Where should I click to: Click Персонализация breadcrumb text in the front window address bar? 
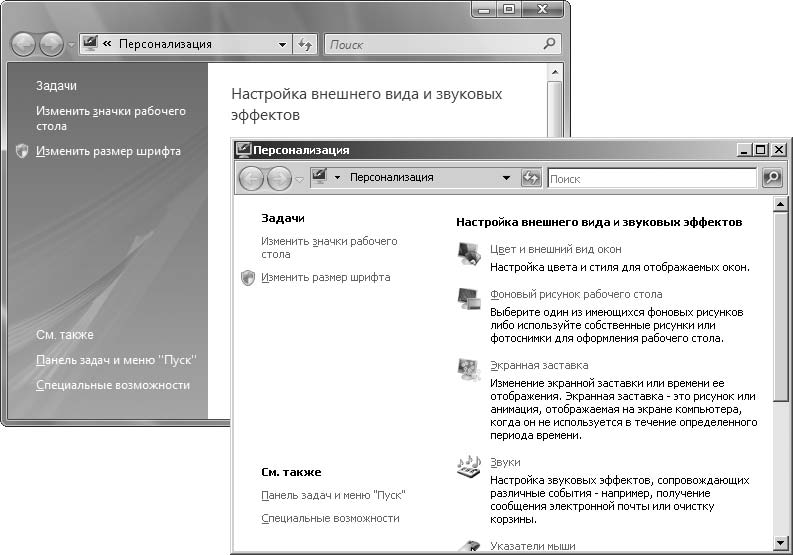pyautogui.click(x=391, y=178)
